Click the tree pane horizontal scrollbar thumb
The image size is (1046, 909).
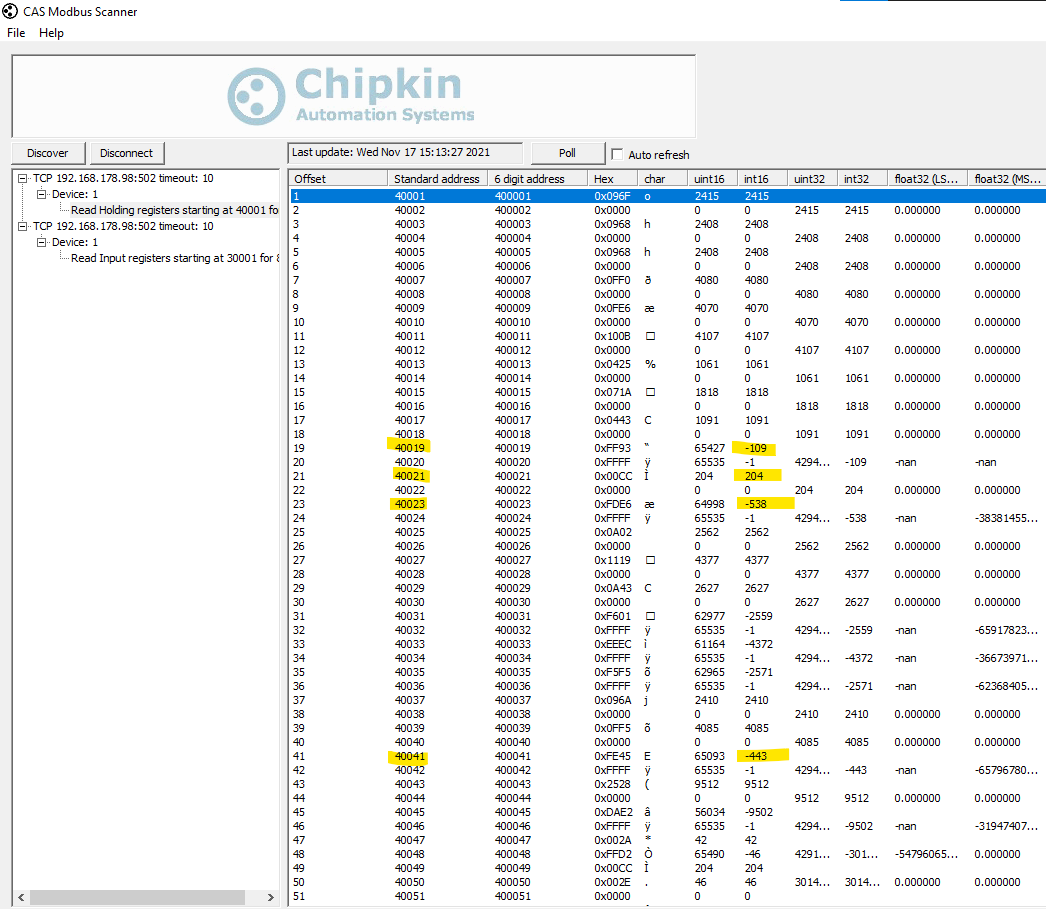pyautogui.click(x=137, y=897)
